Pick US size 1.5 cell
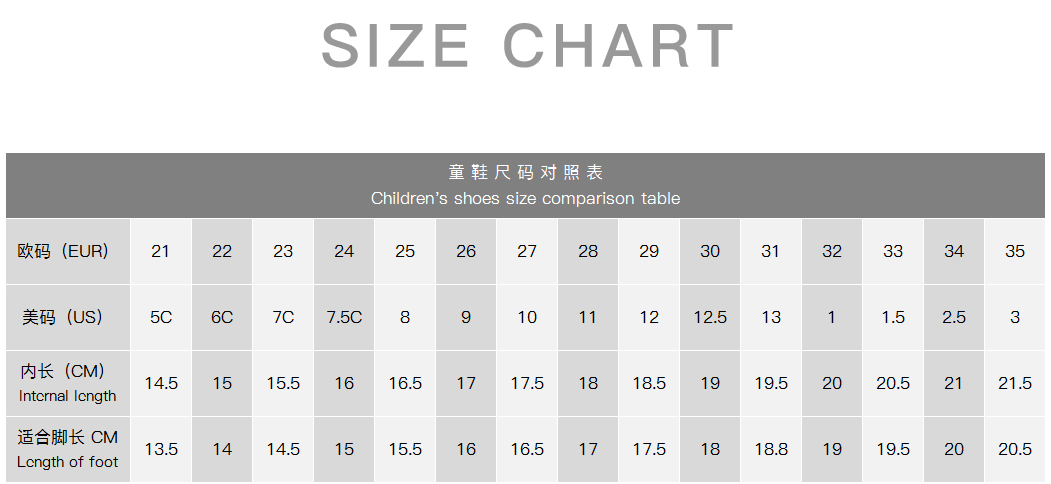Viewport: 1051px width, 484px height. click(x=893, y=317)
